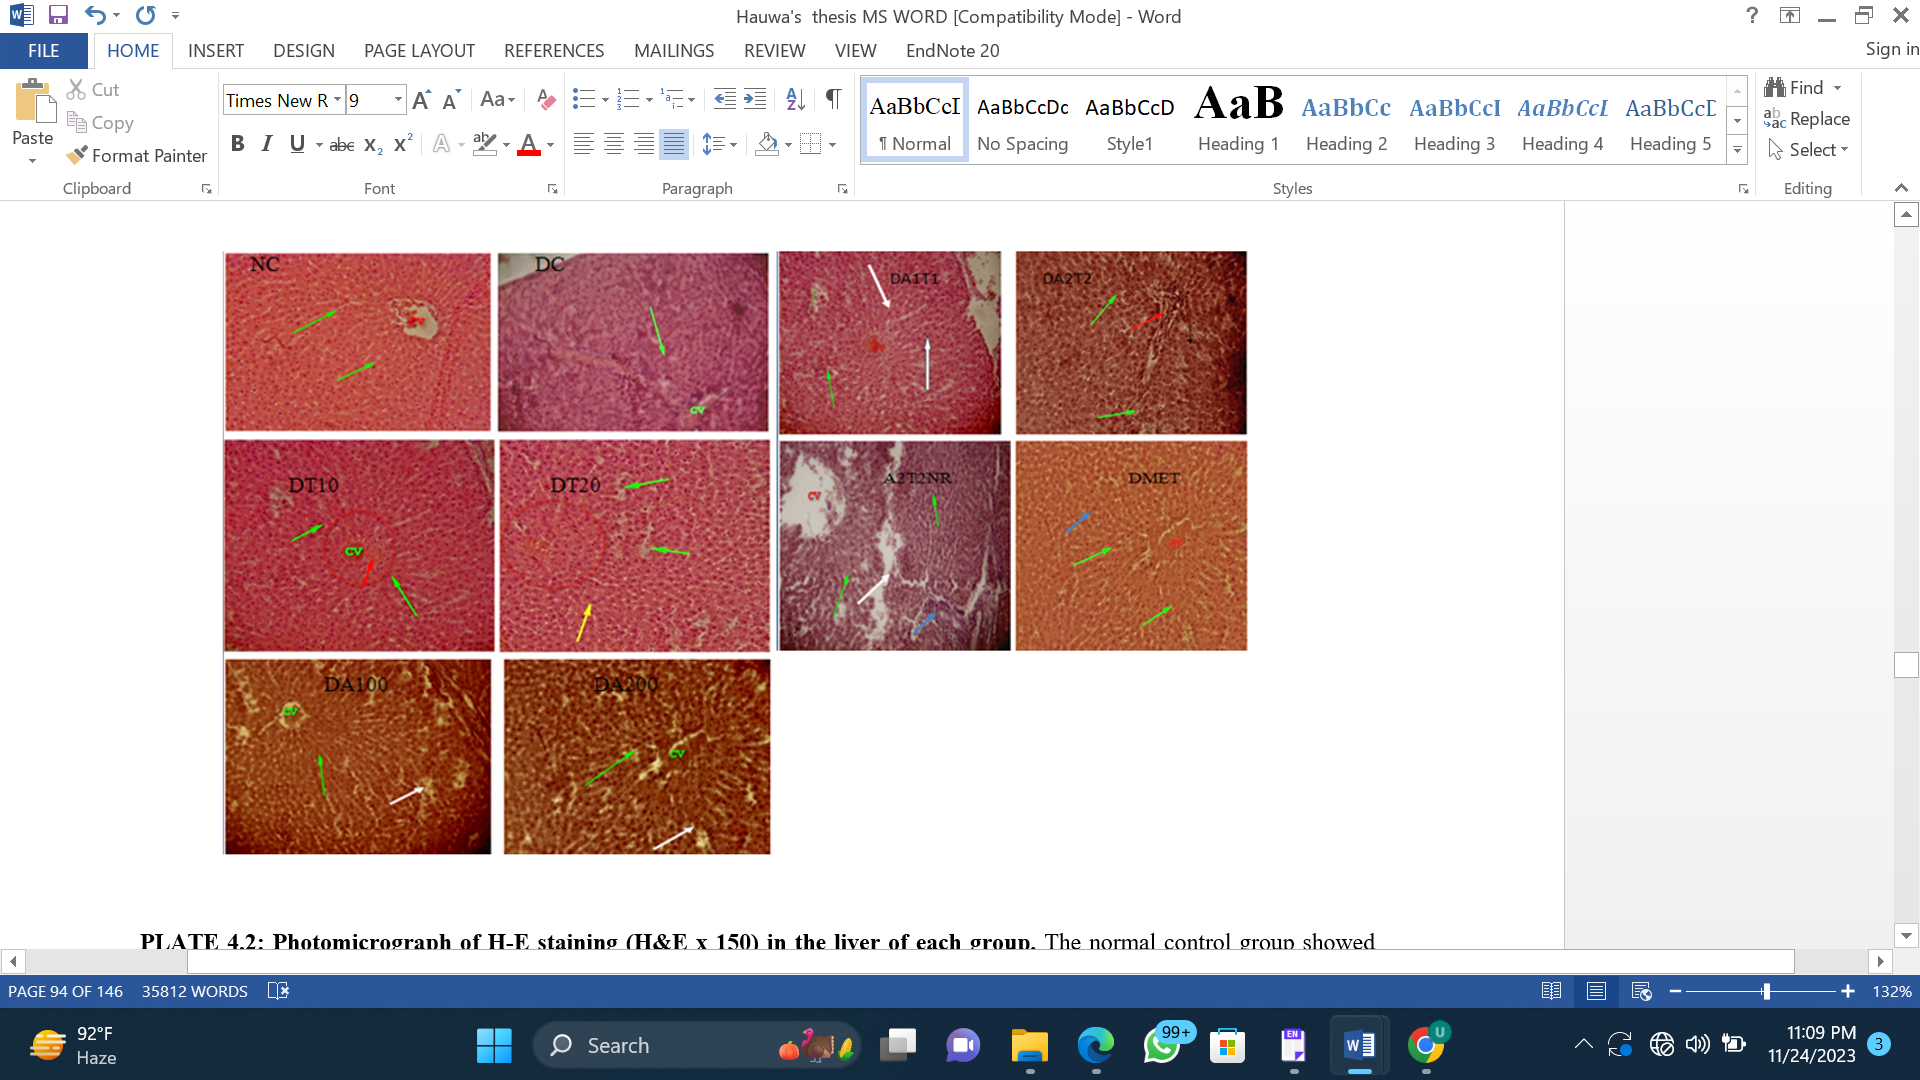Apply the Heading 1 style

click(1237, 118)
